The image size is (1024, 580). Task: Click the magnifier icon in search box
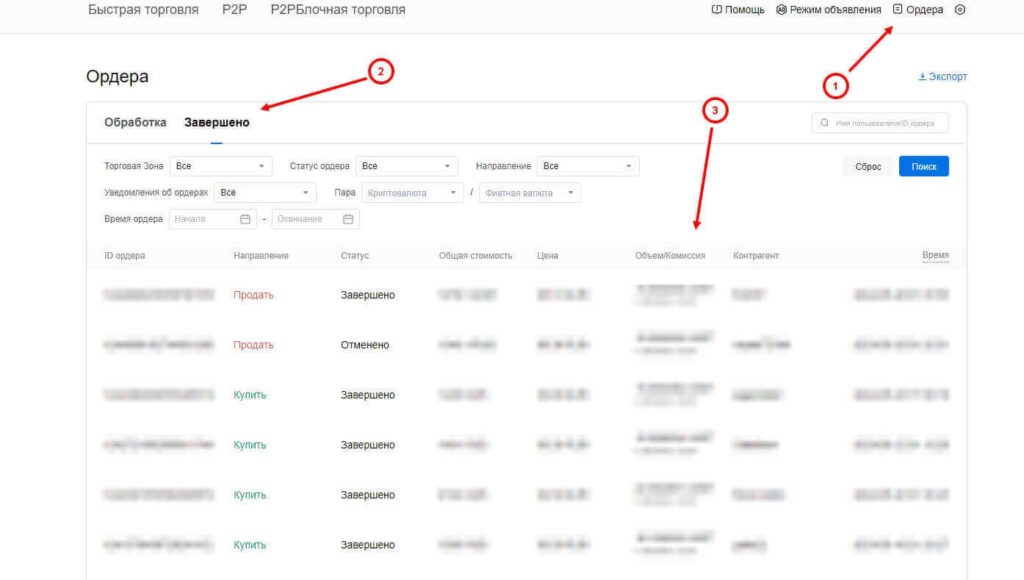coord(825,123)
